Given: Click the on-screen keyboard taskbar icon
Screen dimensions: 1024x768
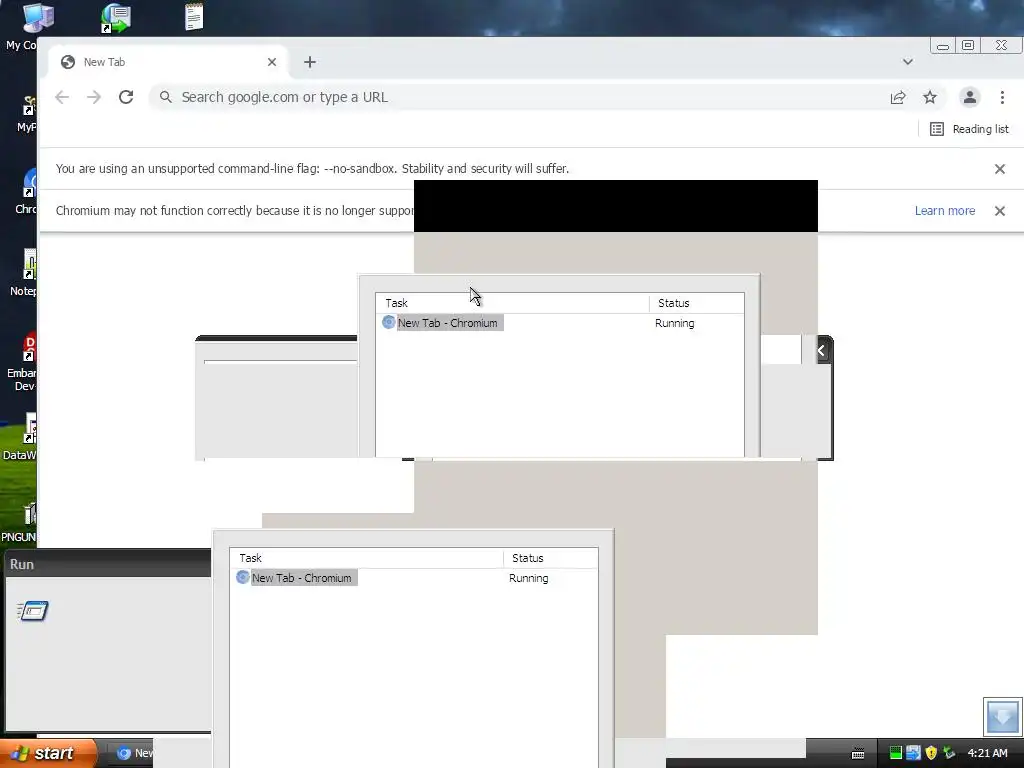Looking at the screenshot, I should tap(858, 754).
